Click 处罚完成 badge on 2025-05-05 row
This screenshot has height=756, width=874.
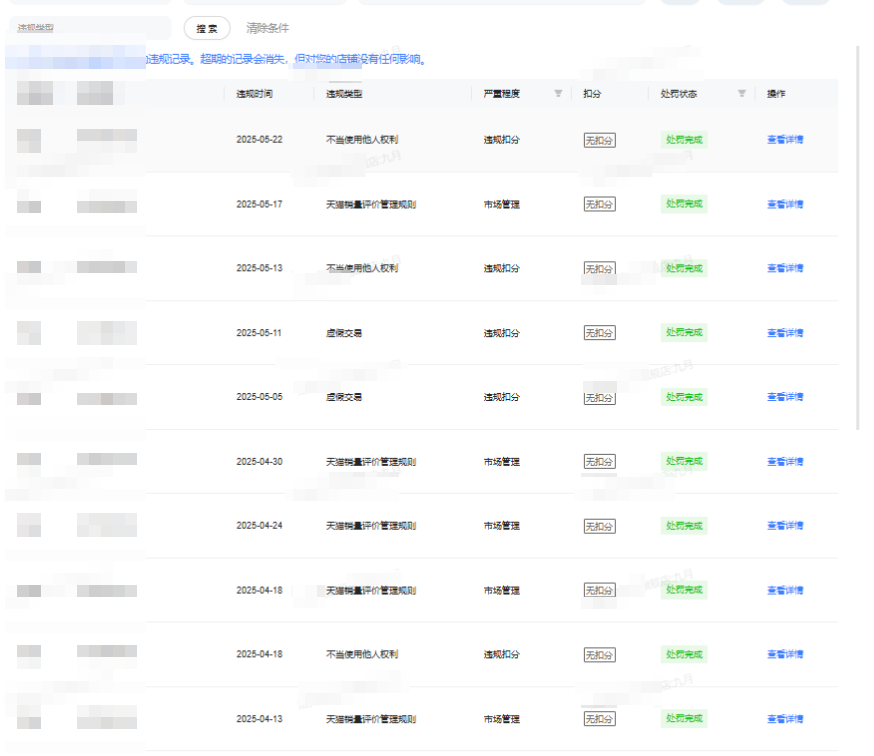684,397
